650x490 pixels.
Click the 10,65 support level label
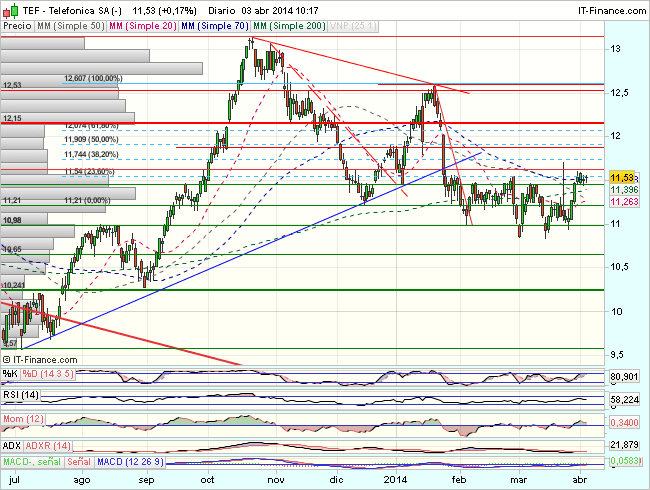pos(12,249)
